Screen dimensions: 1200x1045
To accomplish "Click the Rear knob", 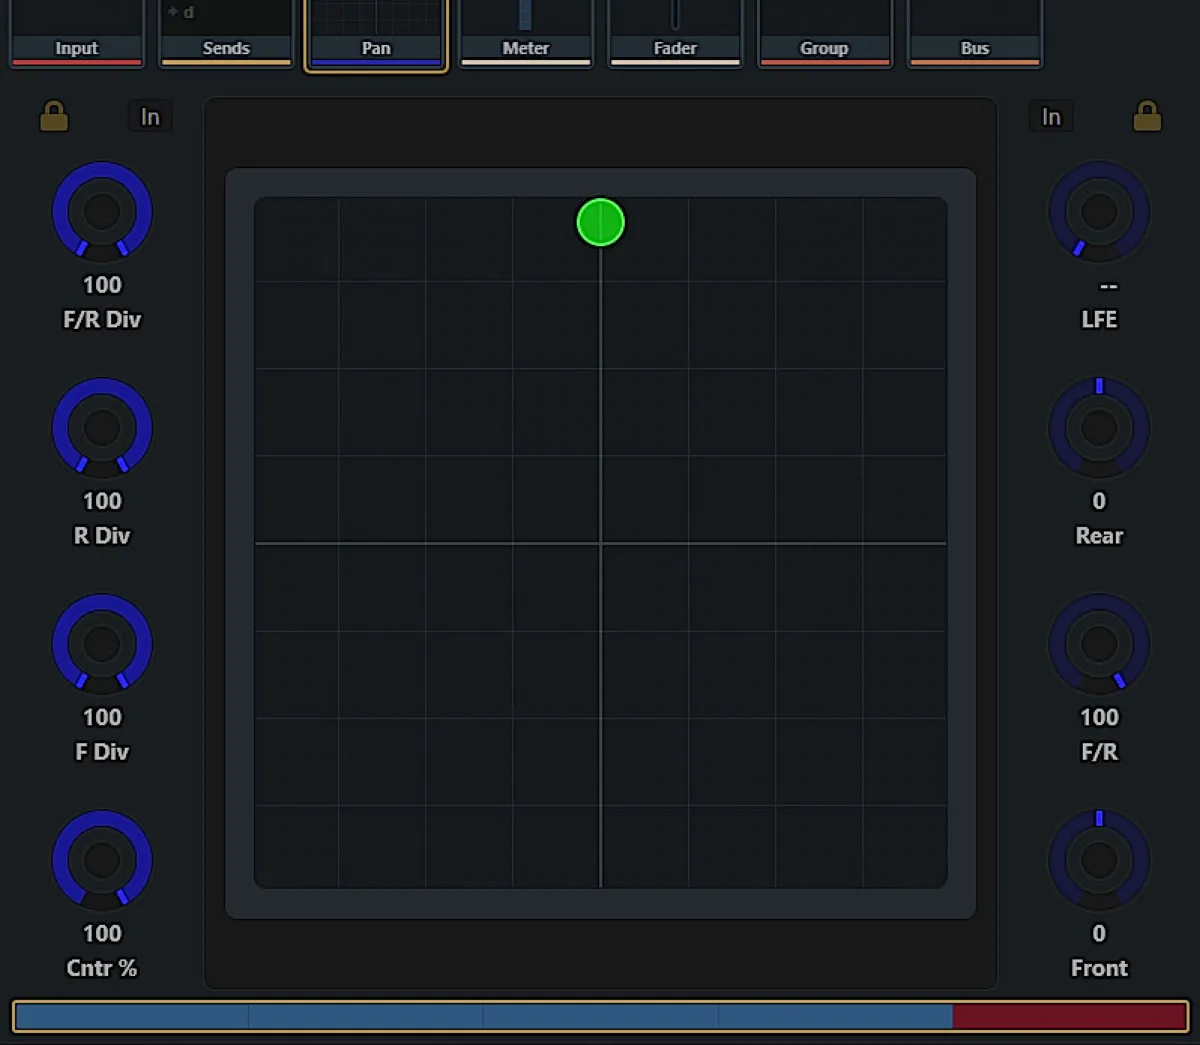I will point(1099,428).
